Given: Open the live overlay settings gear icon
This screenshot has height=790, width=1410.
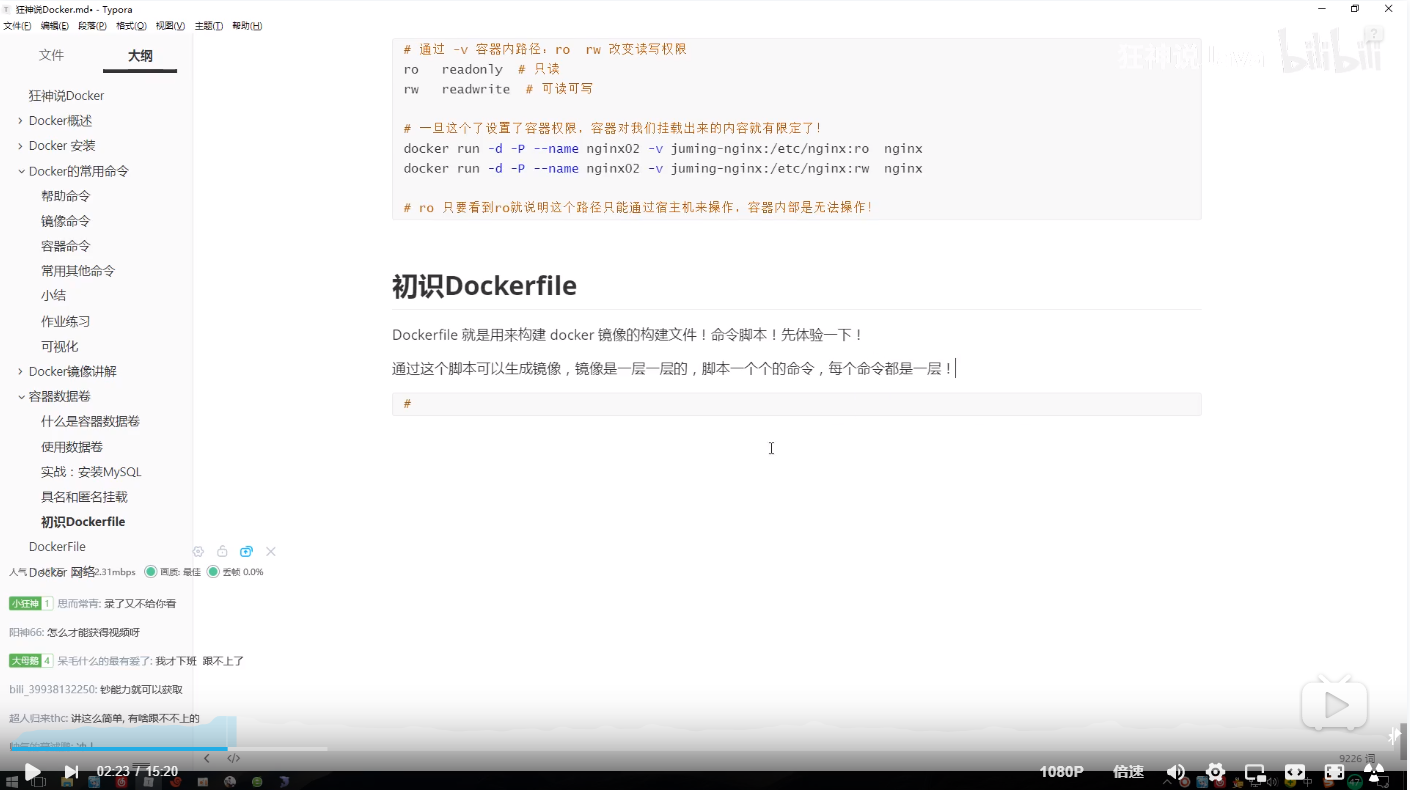Looking at the screenshot, I should tap(198, 551).
